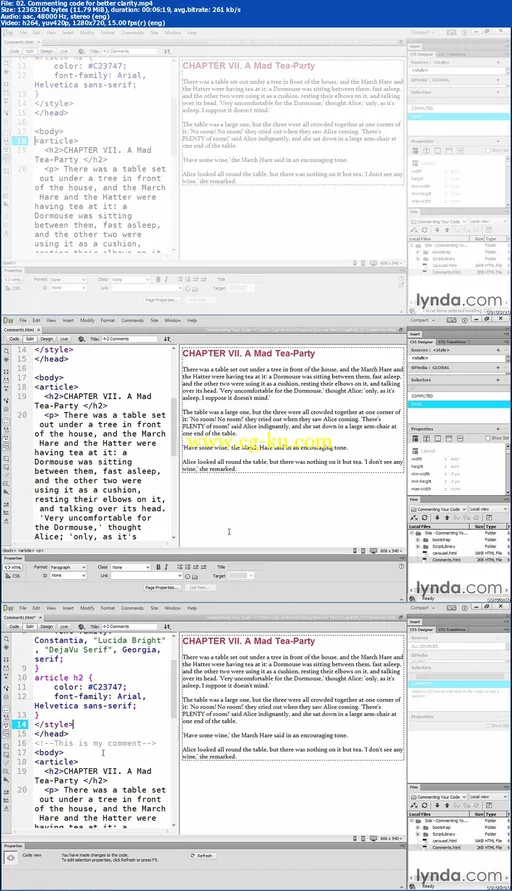
Task: Click Get Files down-arrow icon, bottom frame
Action: 437,805
